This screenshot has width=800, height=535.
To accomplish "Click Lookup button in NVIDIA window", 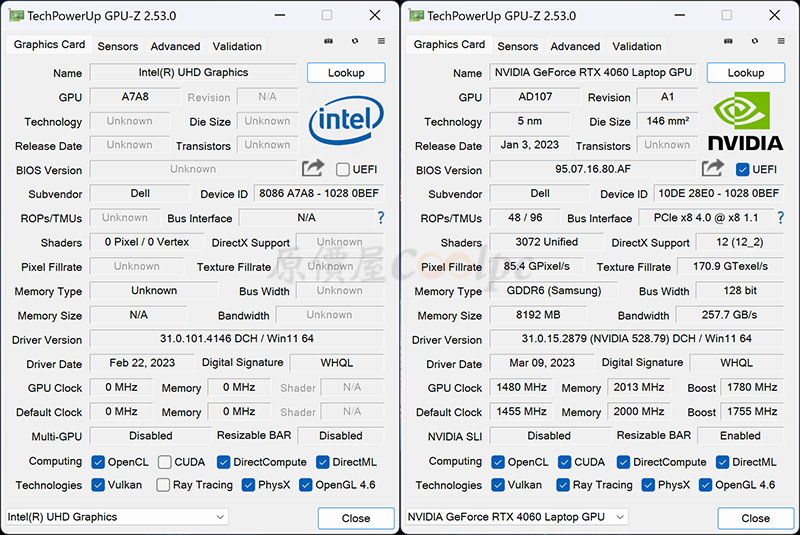I will point(746,72).
